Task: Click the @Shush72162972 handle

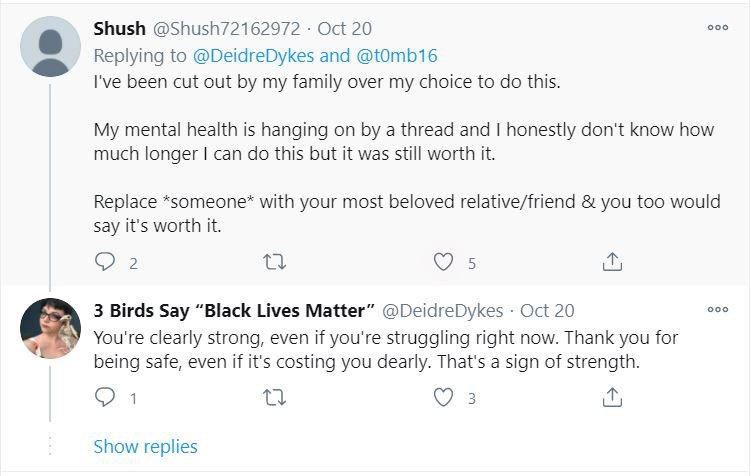Action: click(x=225, y=29)
